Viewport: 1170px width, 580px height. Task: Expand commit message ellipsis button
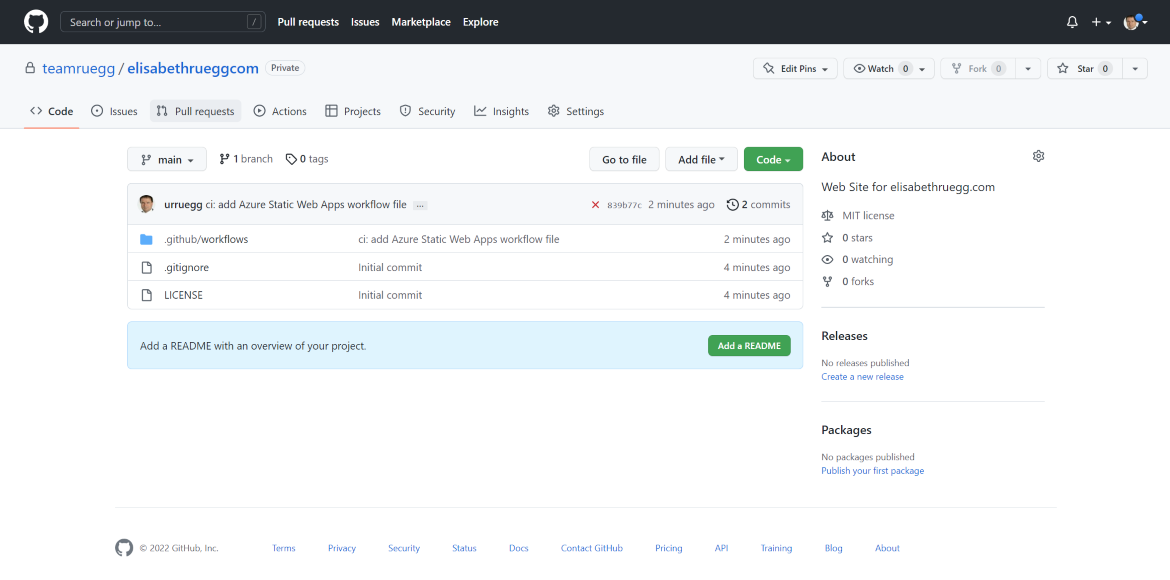[420, 205]
